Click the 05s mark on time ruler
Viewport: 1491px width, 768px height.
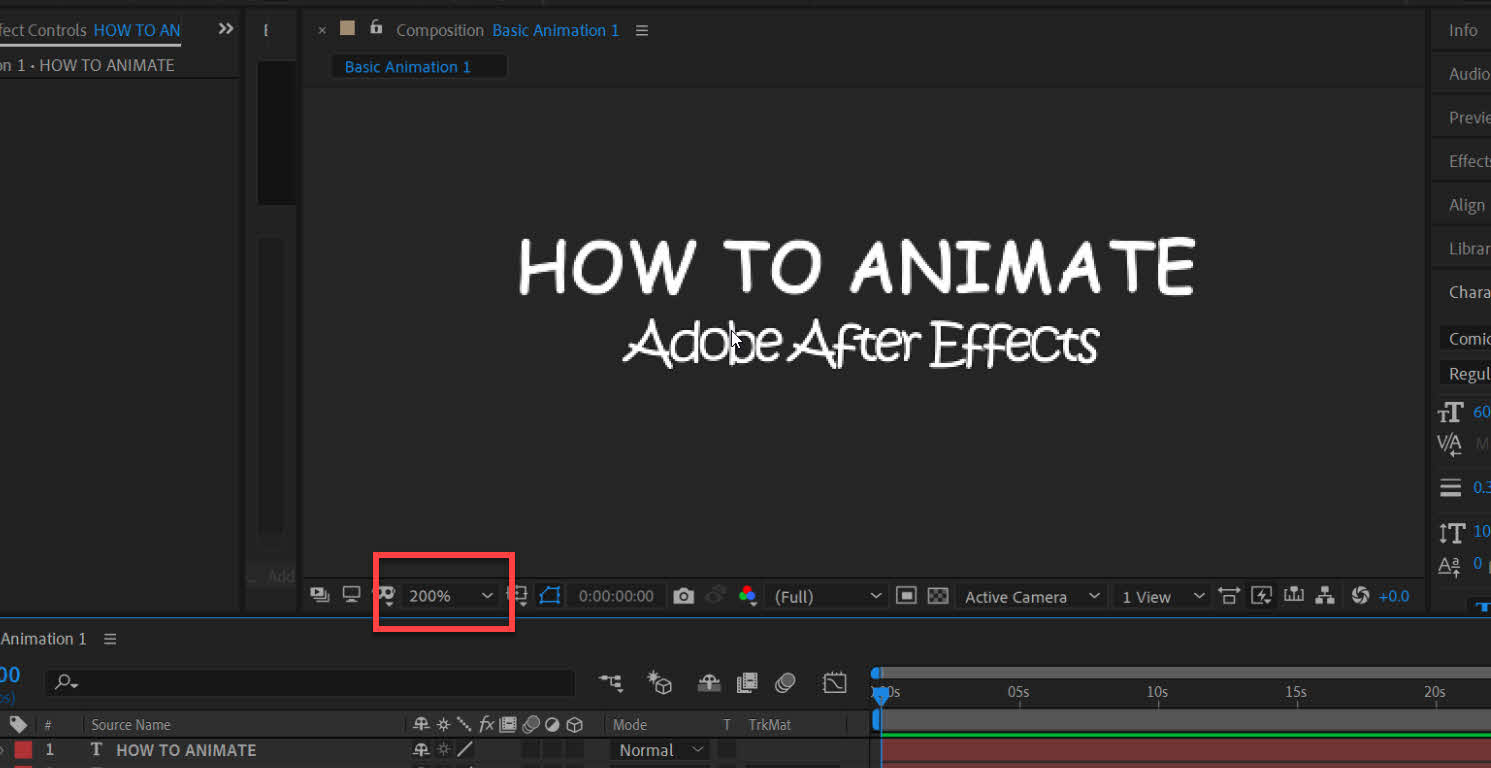[1018, 692]
